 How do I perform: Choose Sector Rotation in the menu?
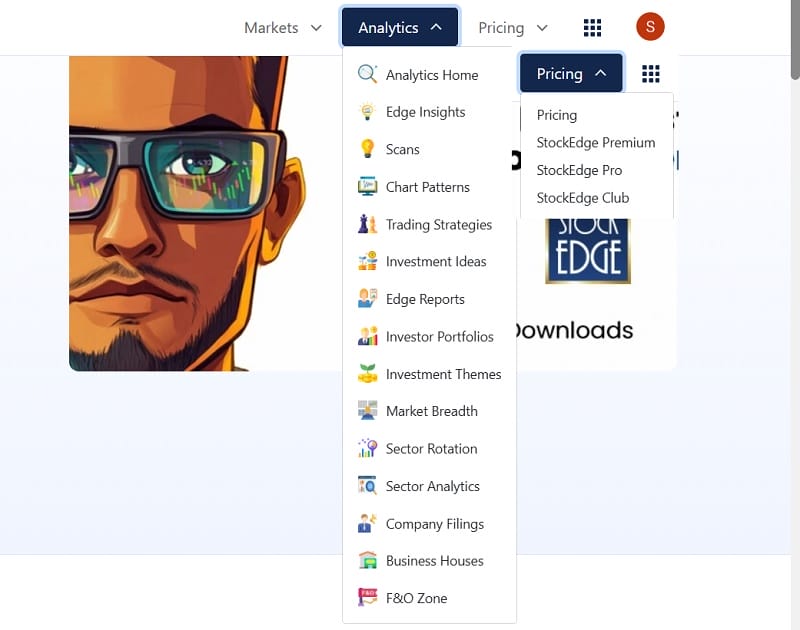431,449
